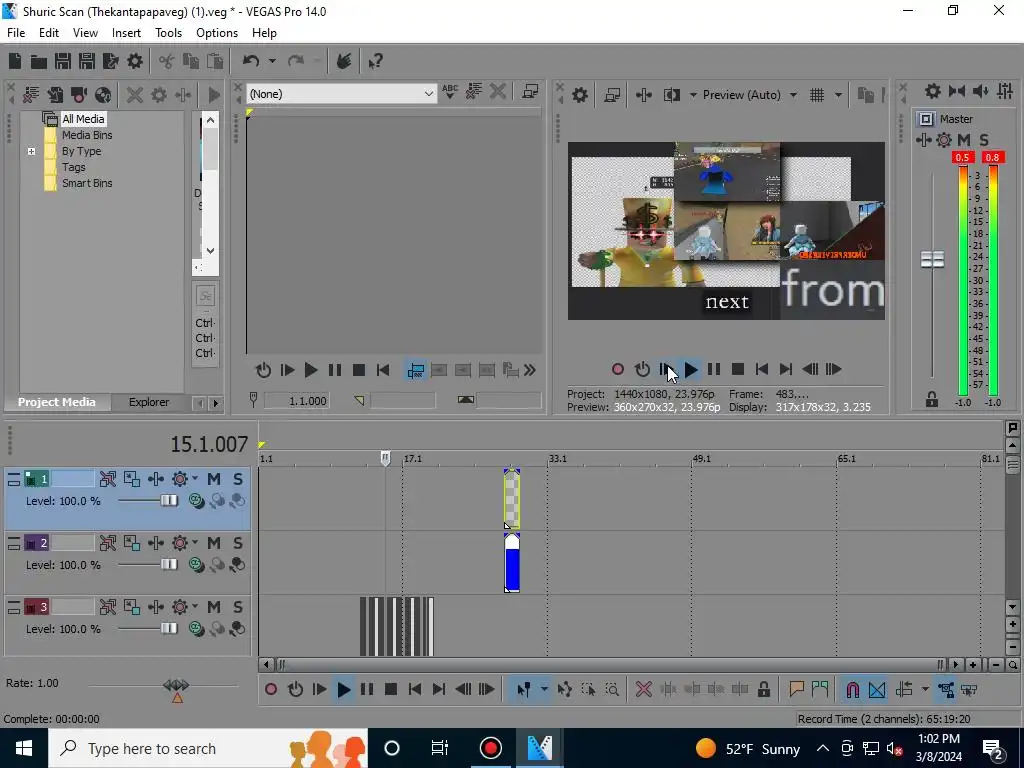The height and width of the screenshot is (768, 1024).
Task: Open the What's This help icon
Action: tap(375, 61)
